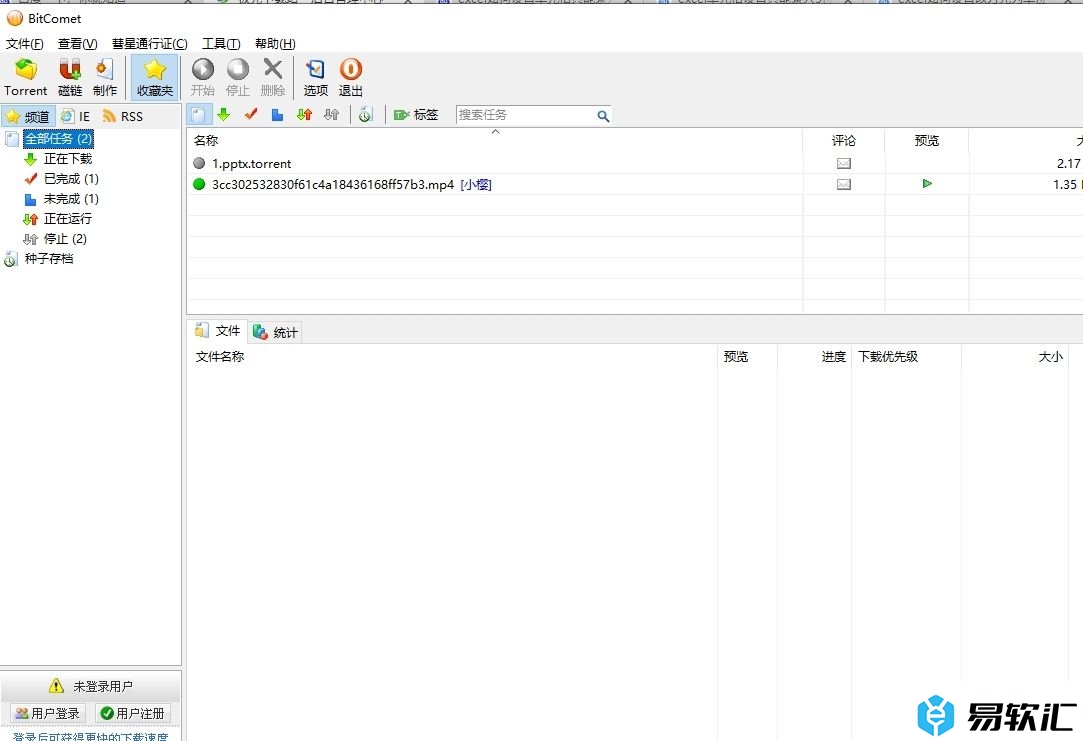Switch to the IE sidebar tab
The width and height of the screenshot is (1083, 741).
click(76, 116)
